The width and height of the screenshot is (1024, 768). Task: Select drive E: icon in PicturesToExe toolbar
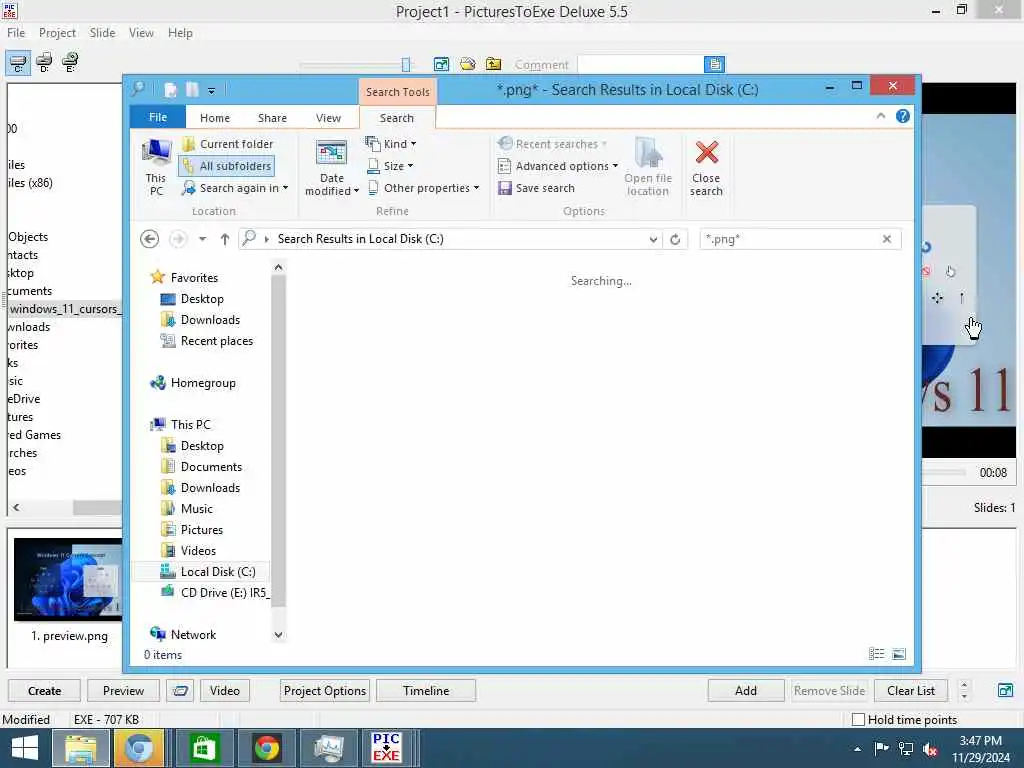[70, 63]
